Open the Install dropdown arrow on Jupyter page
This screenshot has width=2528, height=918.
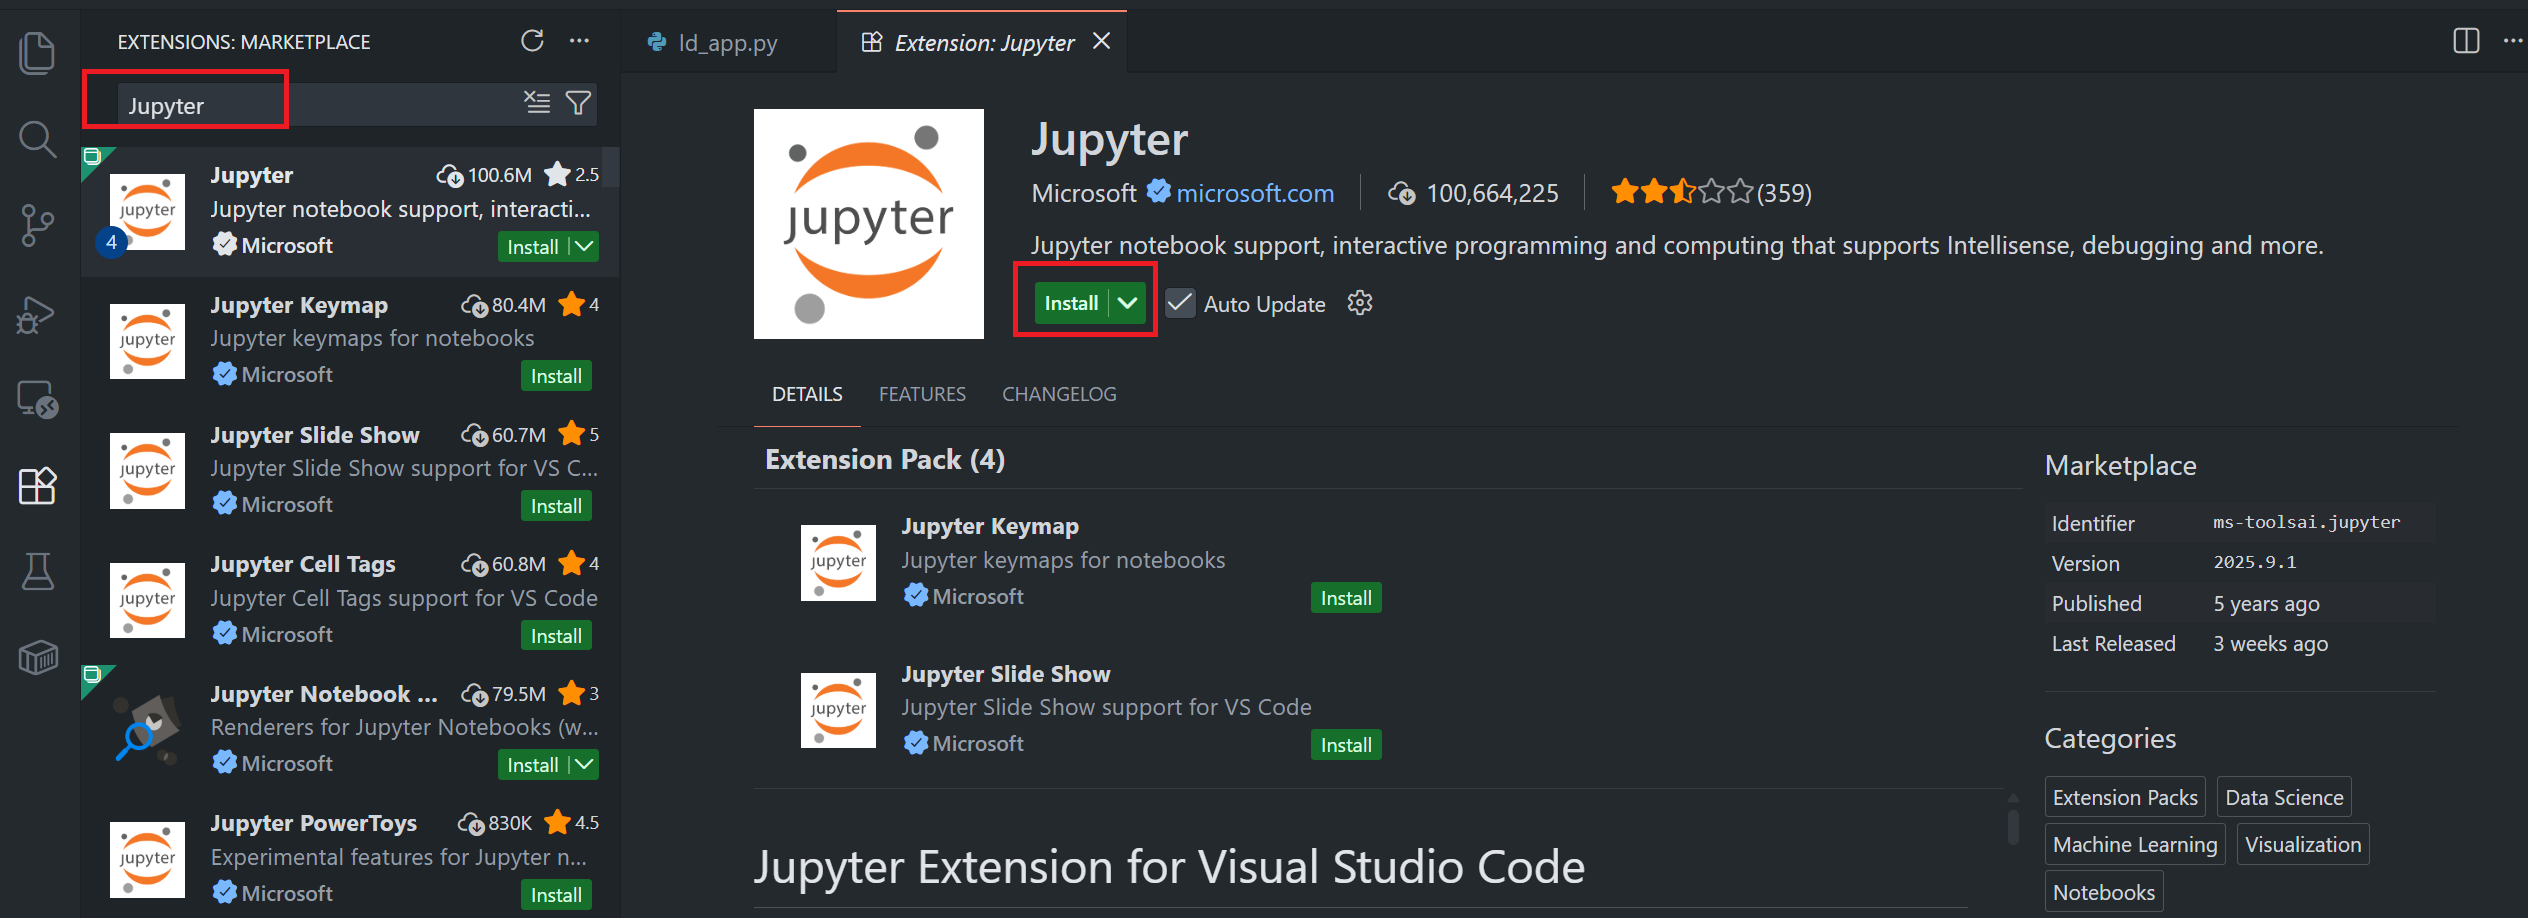point(1128,302)
